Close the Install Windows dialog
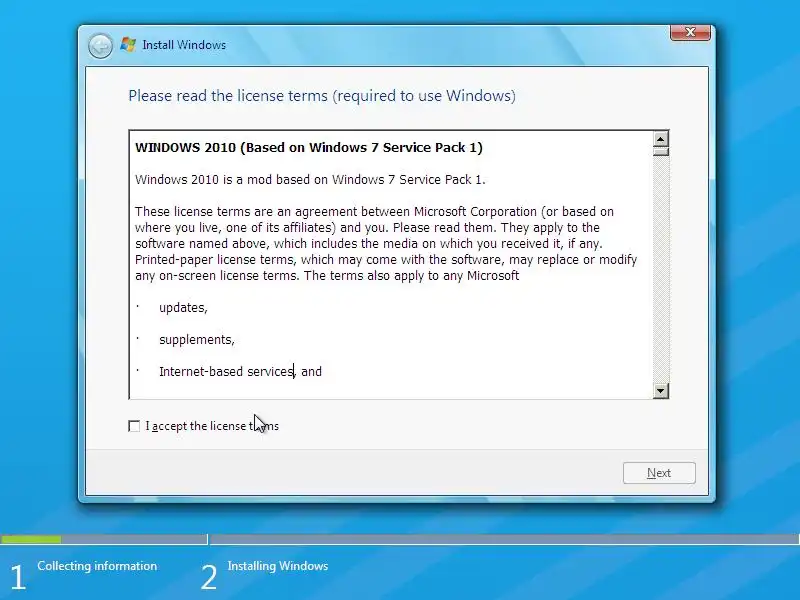Image resolution: width=800 pixels, height=600 pixels. click(690, 32)
